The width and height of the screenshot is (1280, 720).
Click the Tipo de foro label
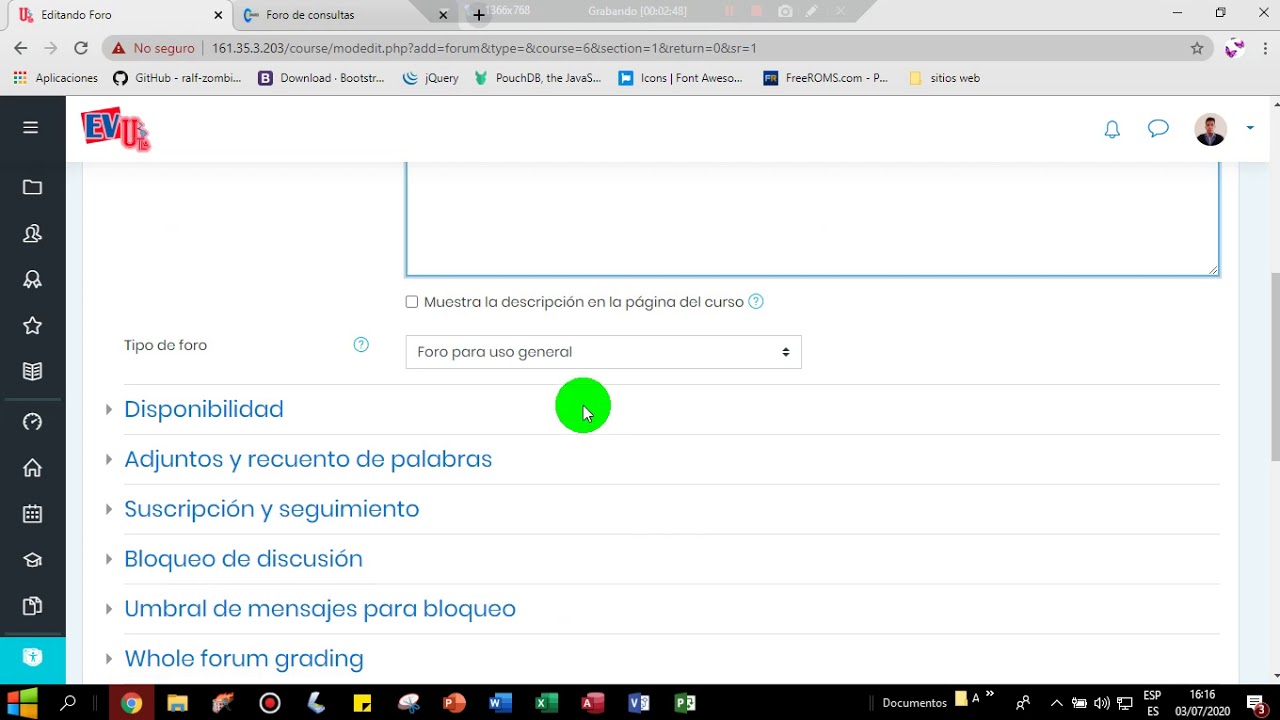pos(166,345)
